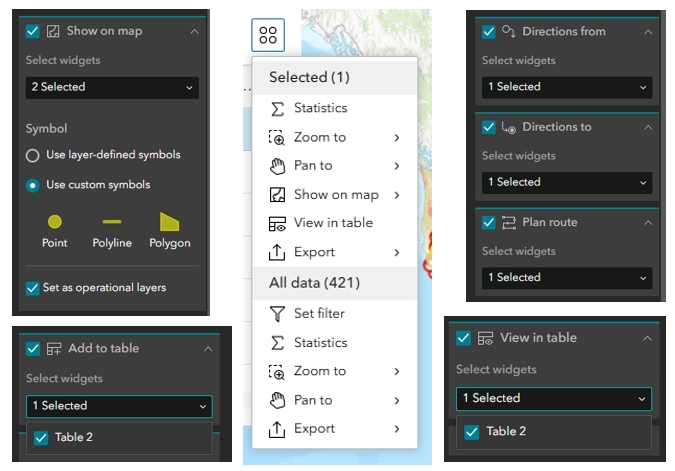Edit the yellow Polygon symbol swatch
The width and height of the screenshot is (675, 471).
[169, 222]
